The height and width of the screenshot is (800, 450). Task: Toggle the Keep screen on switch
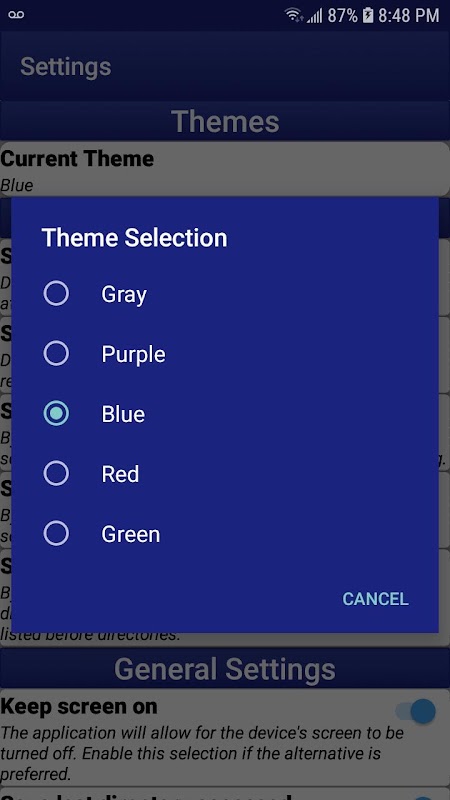416,711
